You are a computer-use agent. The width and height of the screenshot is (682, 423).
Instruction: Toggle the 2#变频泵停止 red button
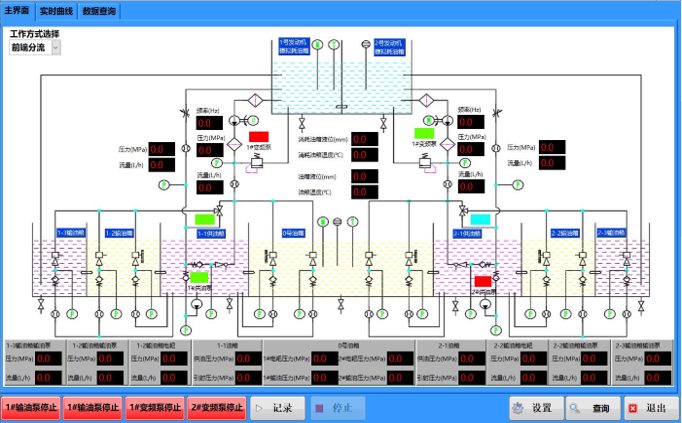tap(217, 408)
